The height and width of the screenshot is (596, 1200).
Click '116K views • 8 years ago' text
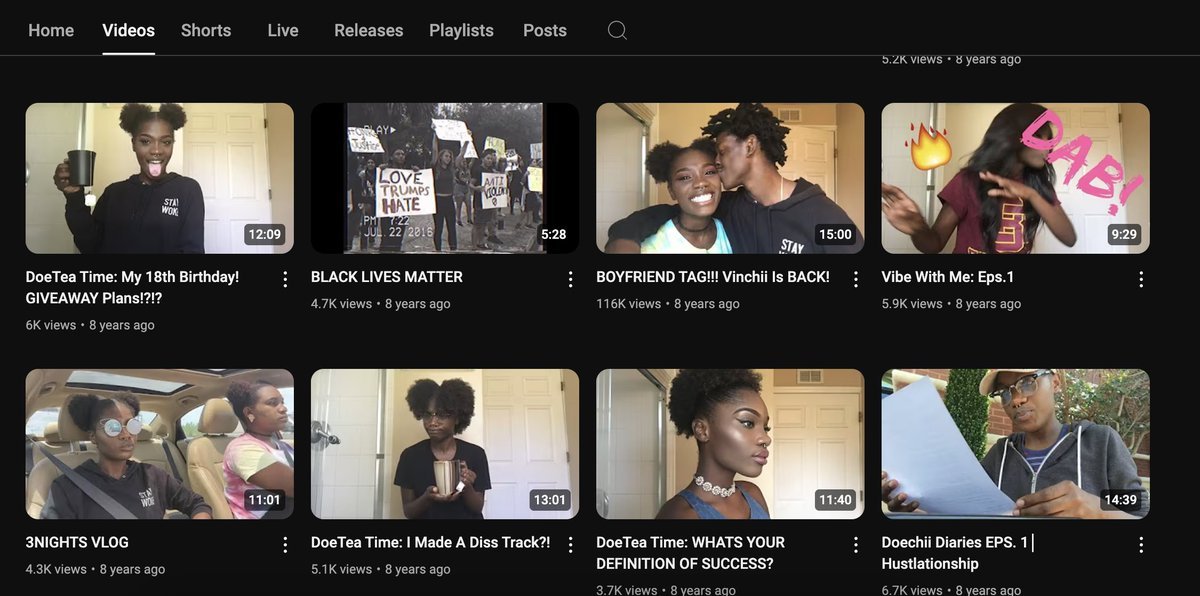[x=668, y=304]
